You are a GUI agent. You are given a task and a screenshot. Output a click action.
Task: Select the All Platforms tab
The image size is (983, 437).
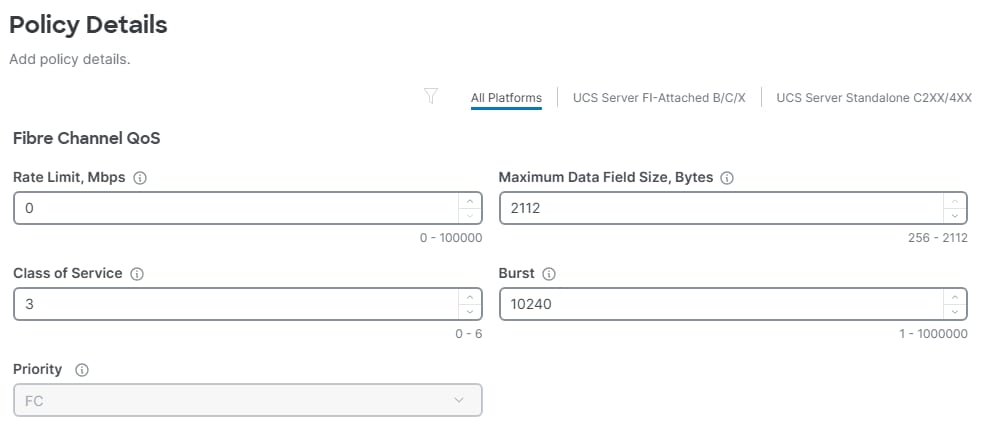pos(506,98)
